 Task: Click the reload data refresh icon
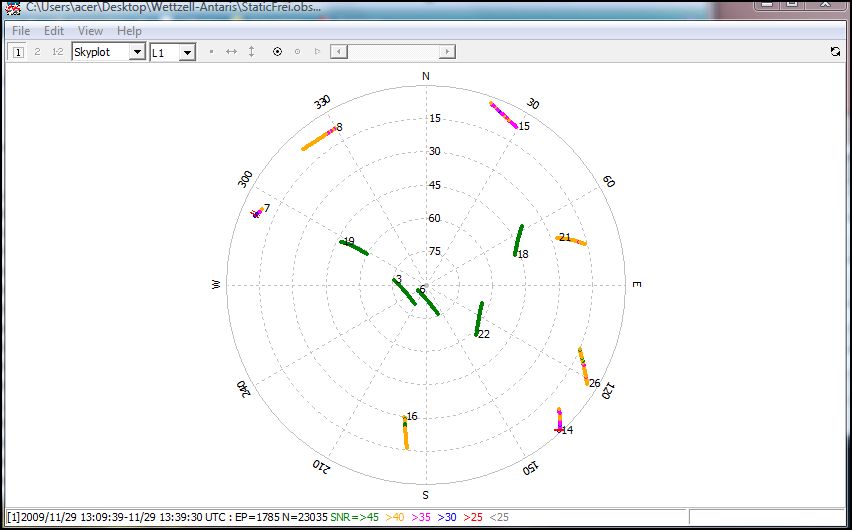click(x=835, y=52)
